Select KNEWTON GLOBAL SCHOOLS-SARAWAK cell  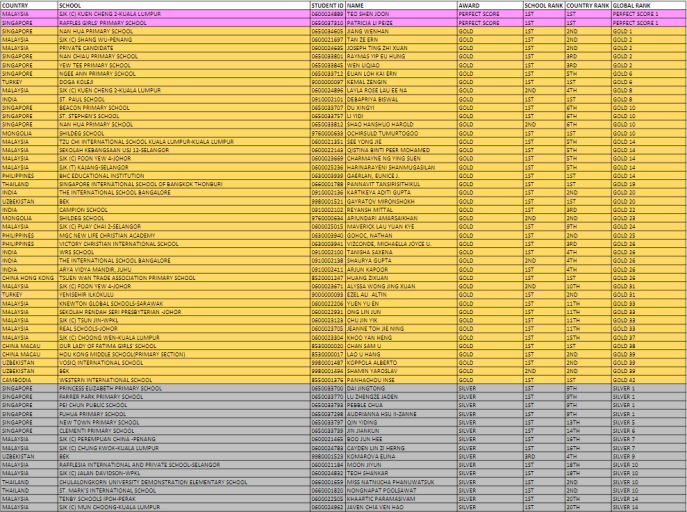pyautogui.click(x=184, y=303)
